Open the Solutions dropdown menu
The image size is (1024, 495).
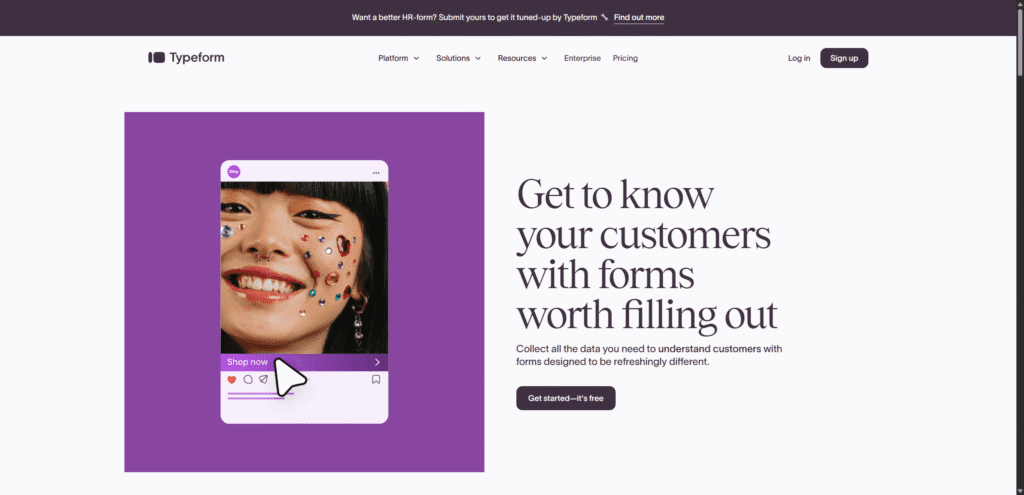click(x=458, y=58)
